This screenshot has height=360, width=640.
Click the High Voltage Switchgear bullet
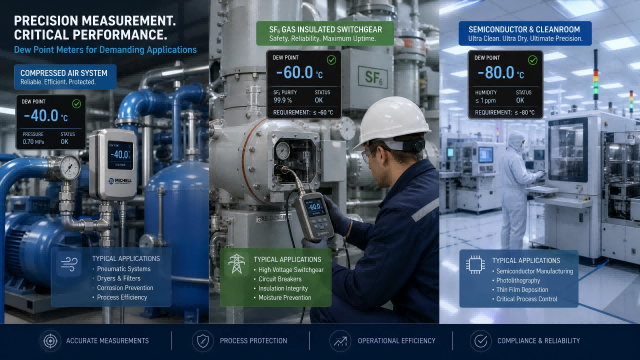[x=289, y=270]
